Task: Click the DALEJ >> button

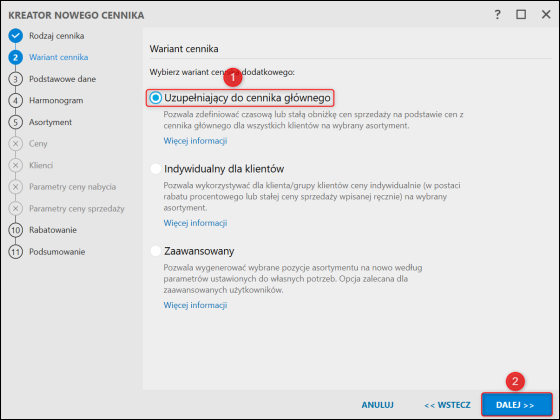Action: tap(516, 405)
